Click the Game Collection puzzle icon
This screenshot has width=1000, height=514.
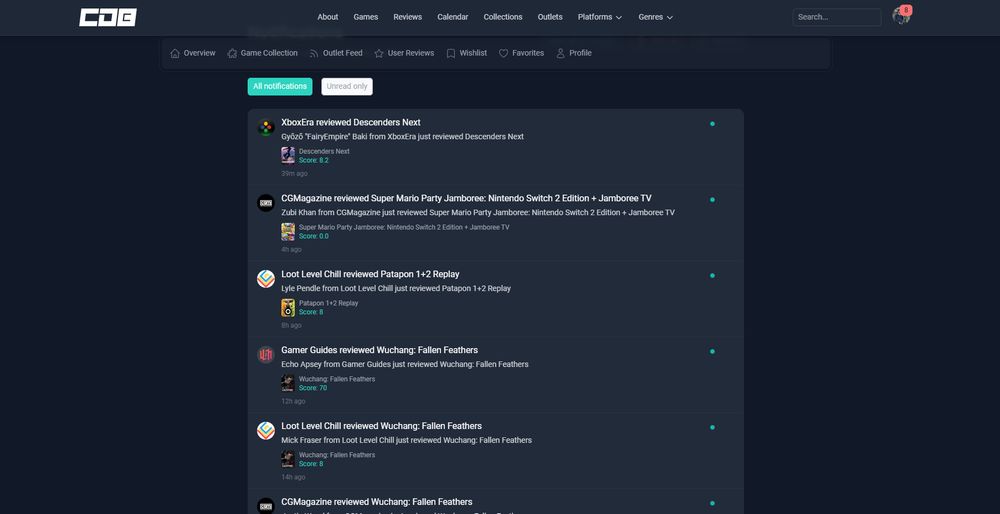(x=232, y=54)
